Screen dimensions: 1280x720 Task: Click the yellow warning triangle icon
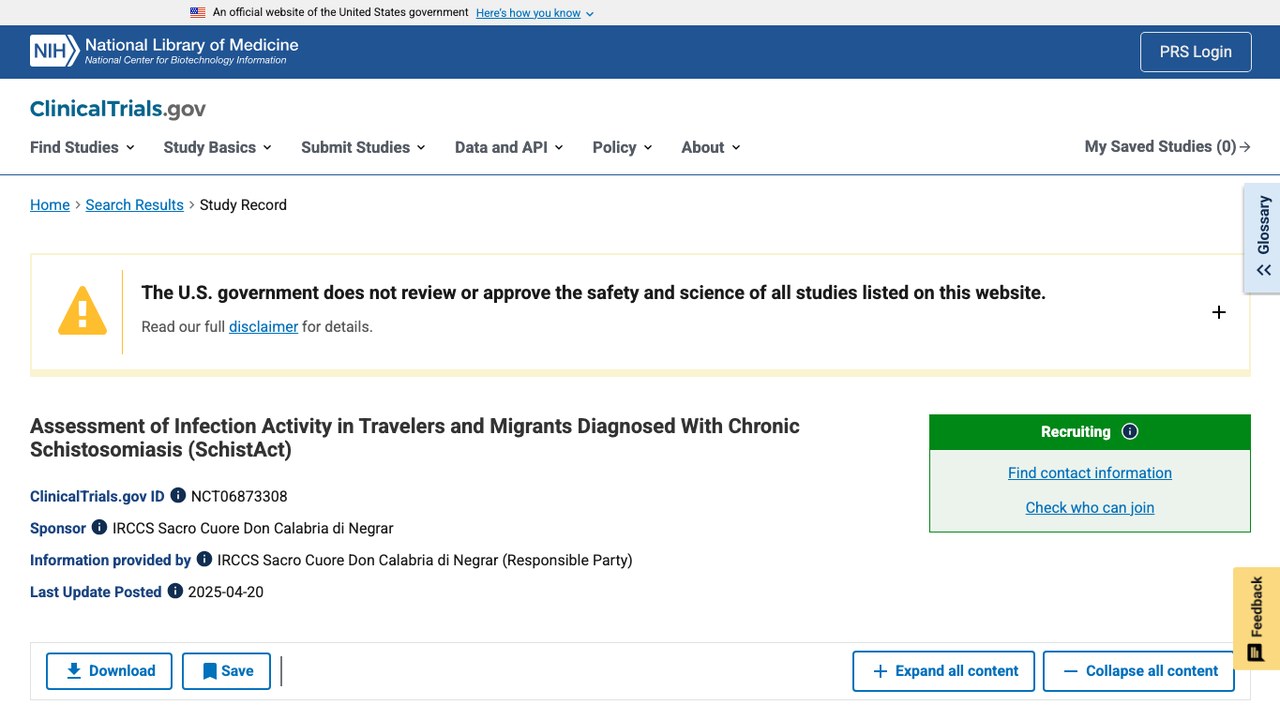point(82,310)
